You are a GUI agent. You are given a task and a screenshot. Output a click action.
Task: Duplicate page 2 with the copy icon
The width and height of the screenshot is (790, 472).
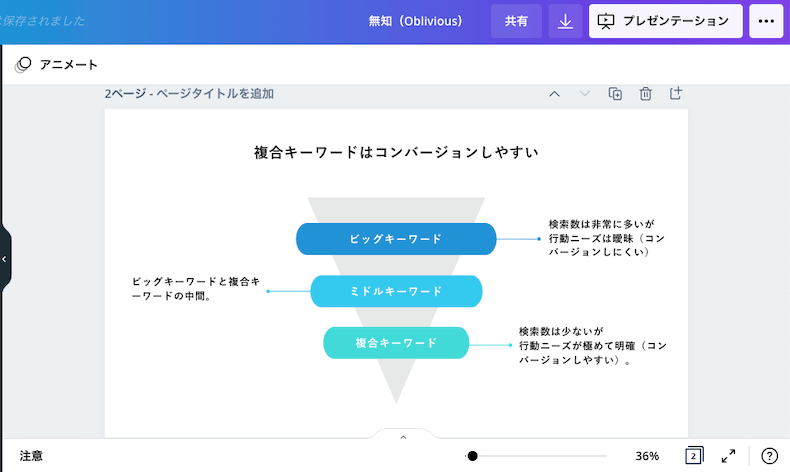(x=615, y=94)
